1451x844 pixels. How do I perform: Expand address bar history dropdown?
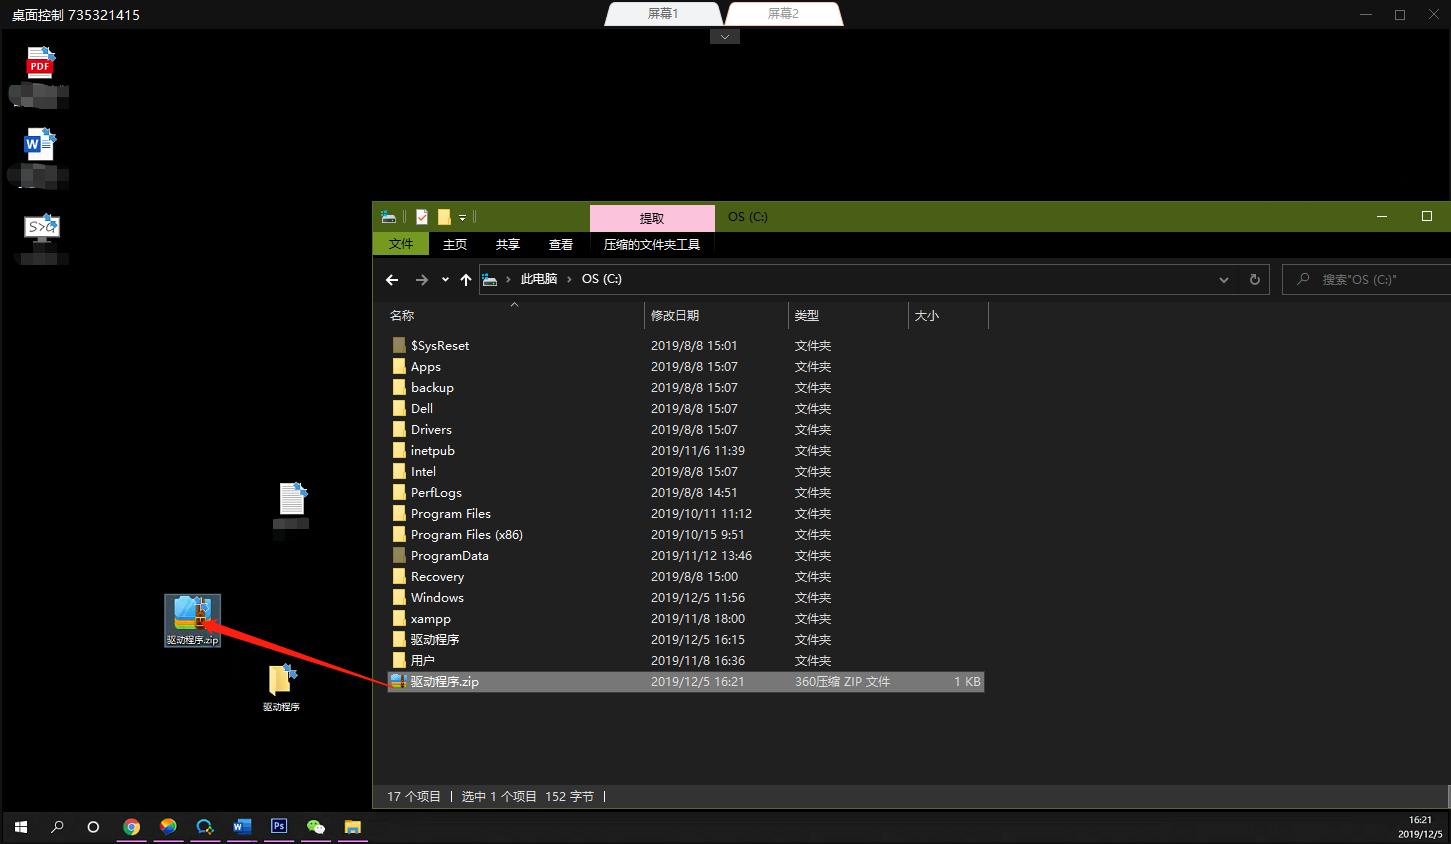tap(1224, 280)
